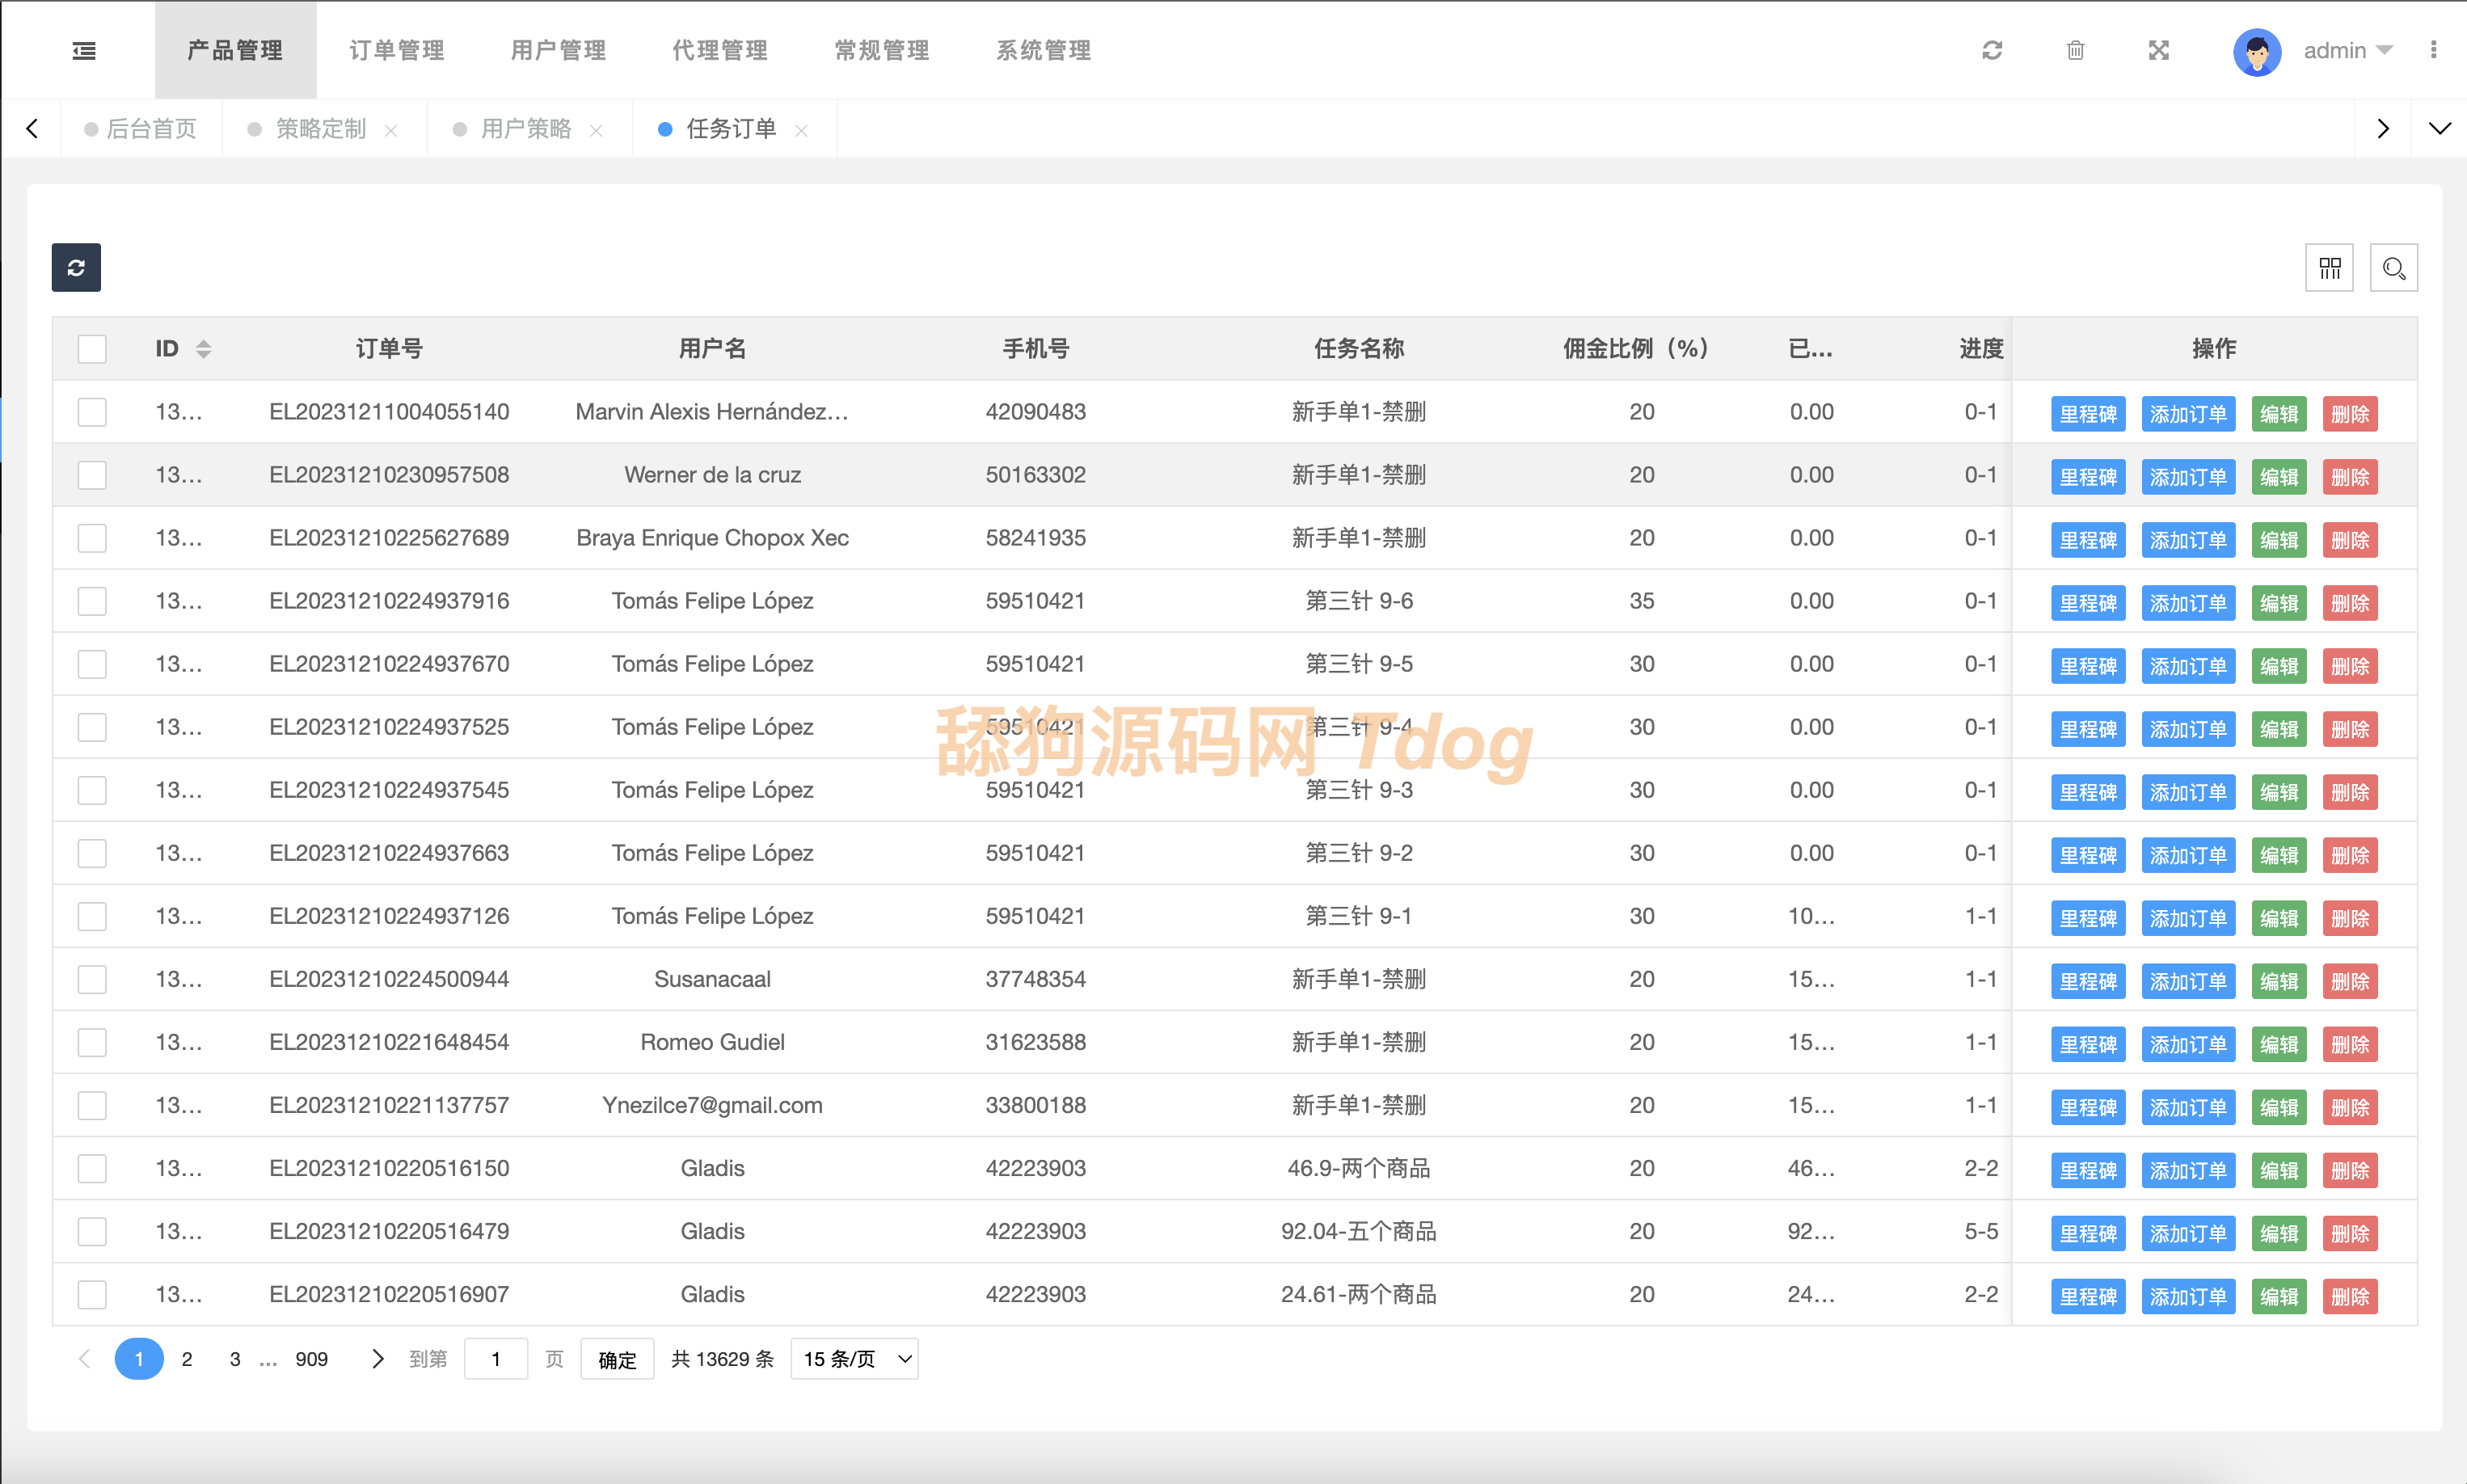
Task: Click 确定 to confirm page jump
Action: pyautogui.click(x=616, y=1359)
